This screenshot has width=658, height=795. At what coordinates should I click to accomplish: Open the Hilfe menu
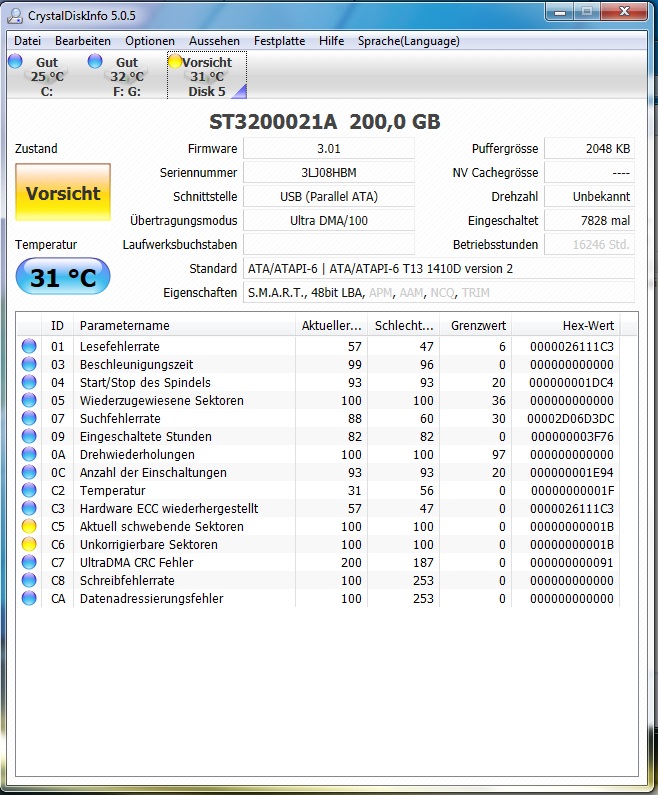332,41
